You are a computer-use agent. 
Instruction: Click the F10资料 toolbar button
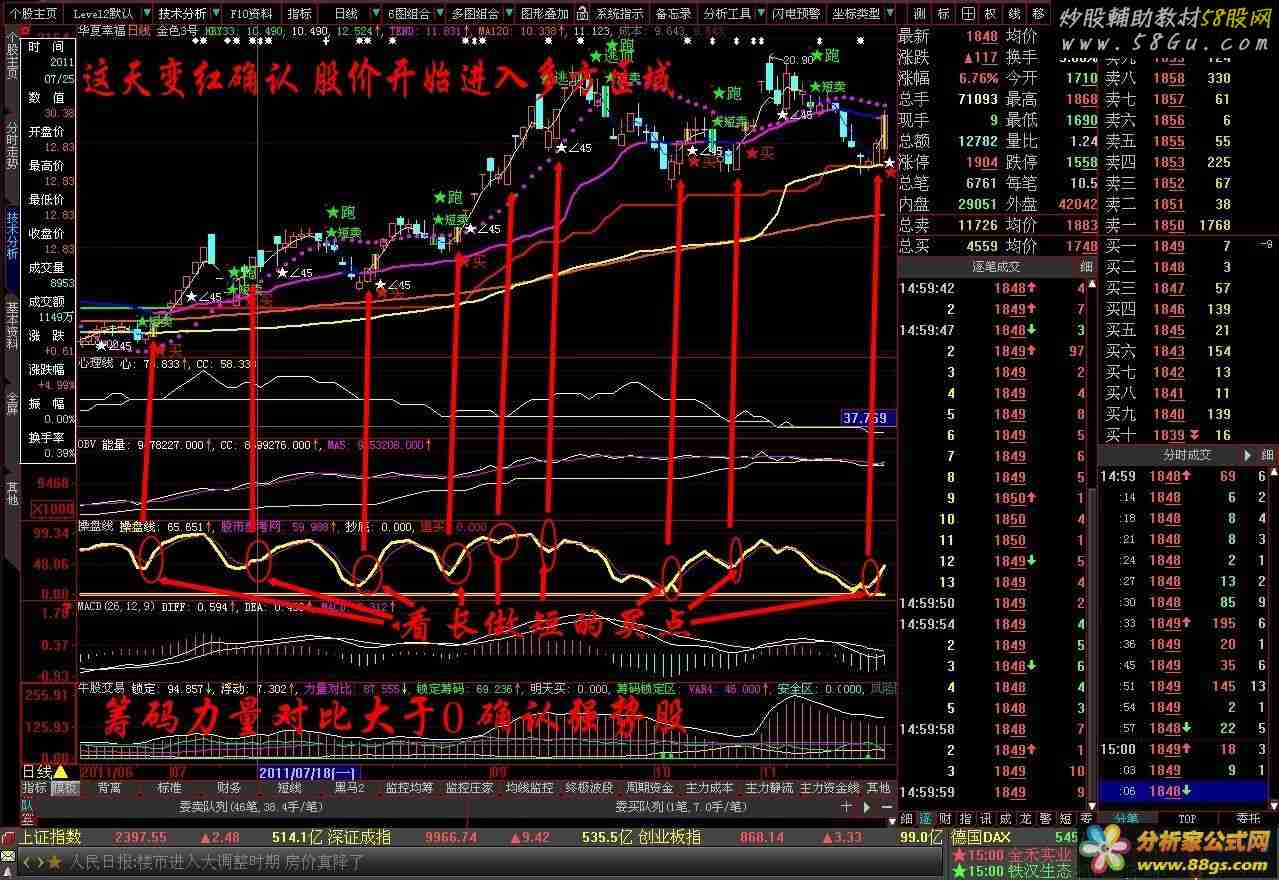250,14
